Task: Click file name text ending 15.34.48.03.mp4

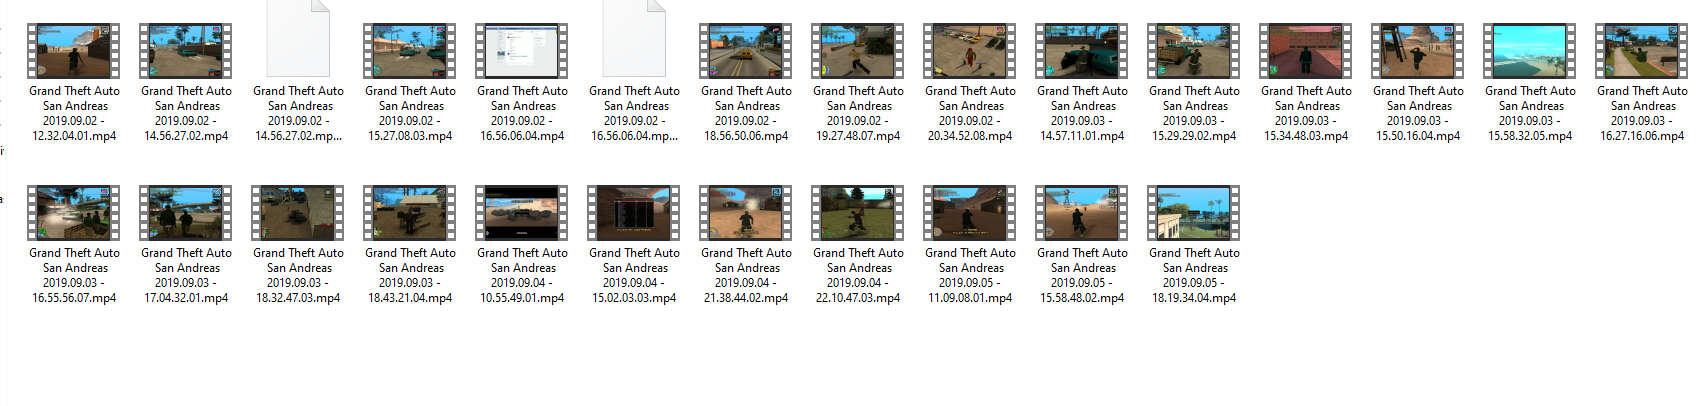Action: [1306, 113]
